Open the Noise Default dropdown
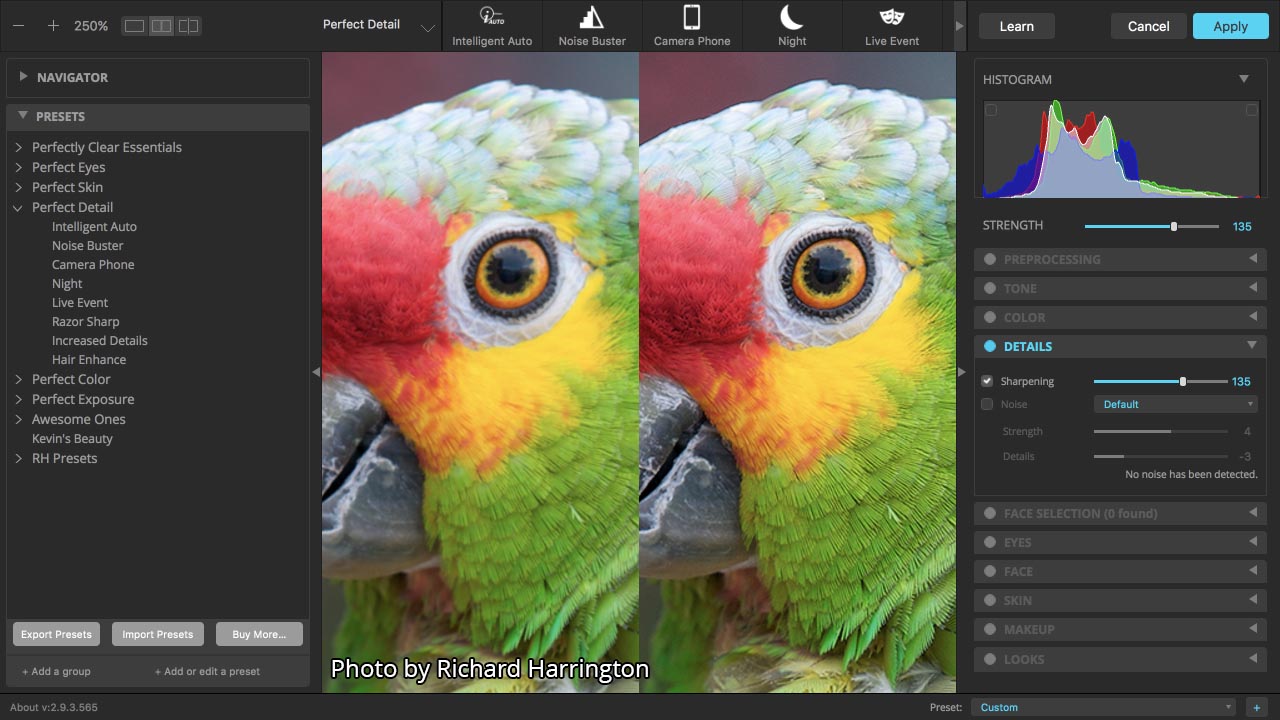Viewport: 1280px width, 720px height. [1176, 404]
